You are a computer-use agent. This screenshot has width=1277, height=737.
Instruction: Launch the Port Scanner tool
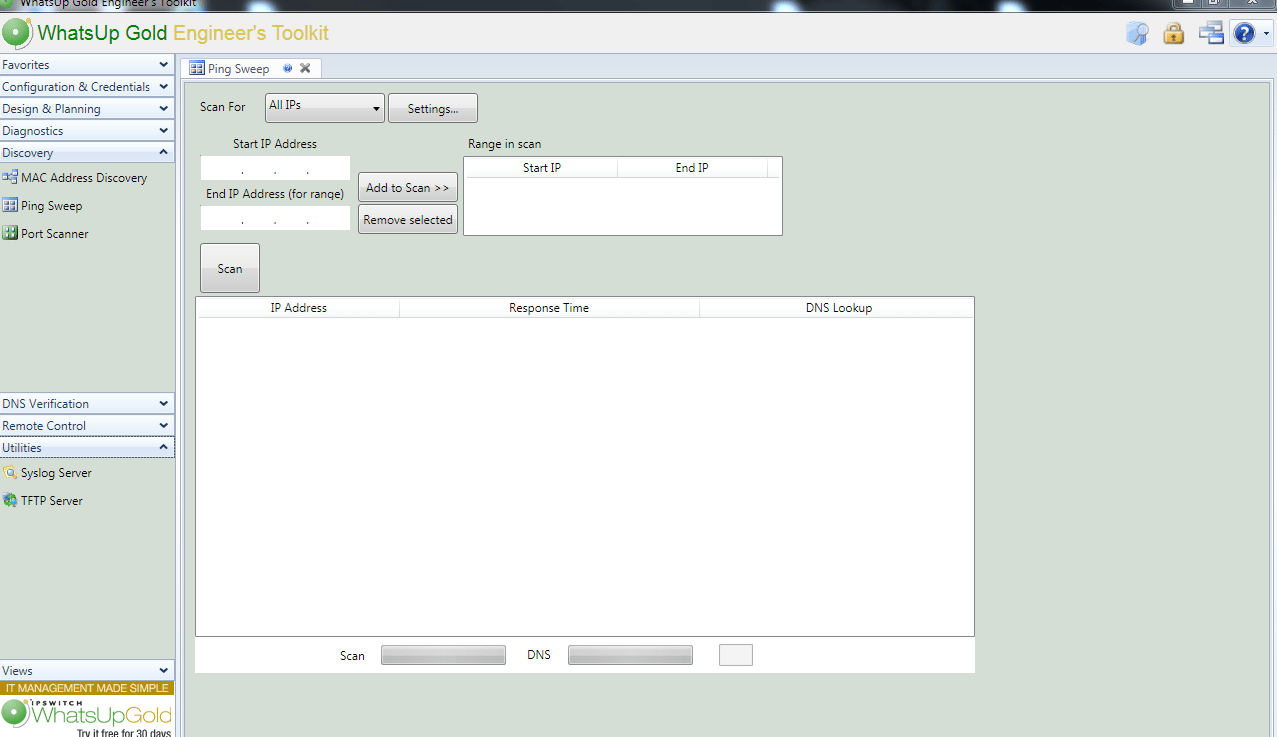tap(46, 234)
